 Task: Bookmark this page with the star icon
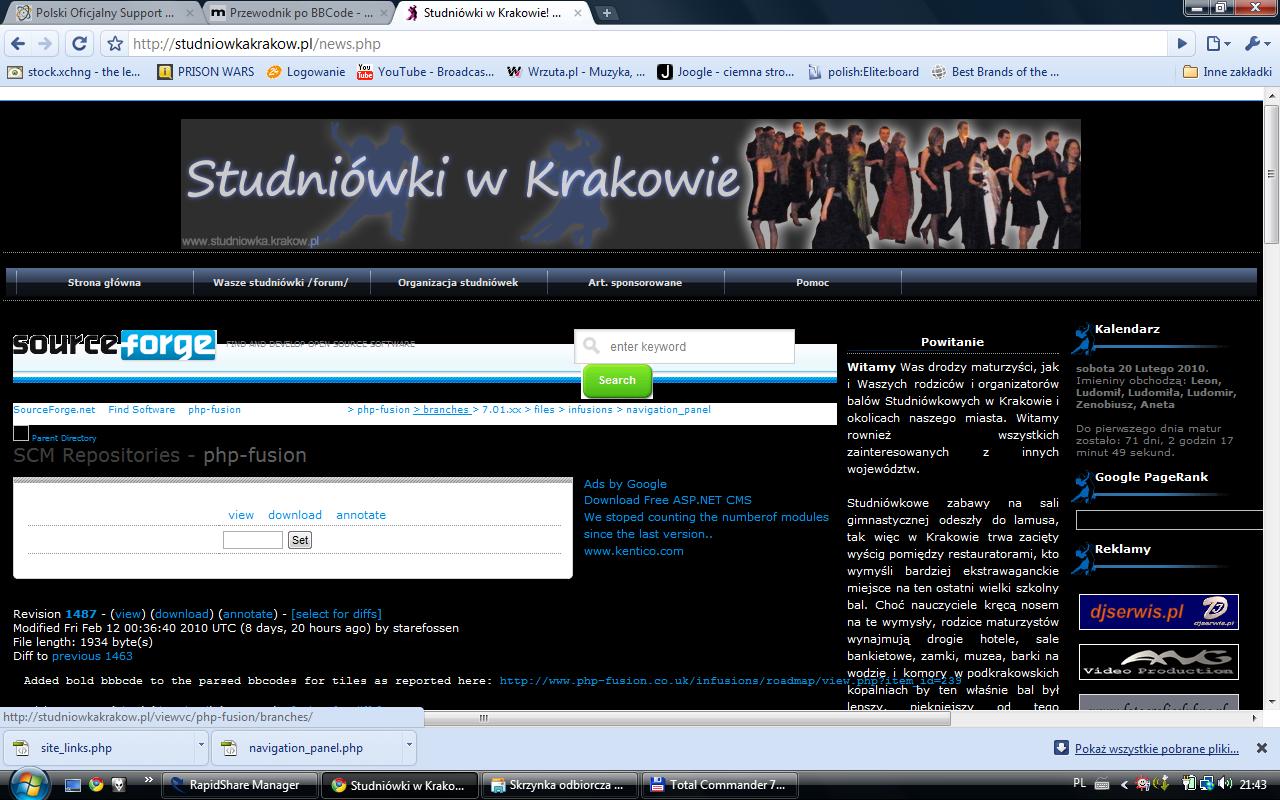pyautogui.click(x=115, y=44)
